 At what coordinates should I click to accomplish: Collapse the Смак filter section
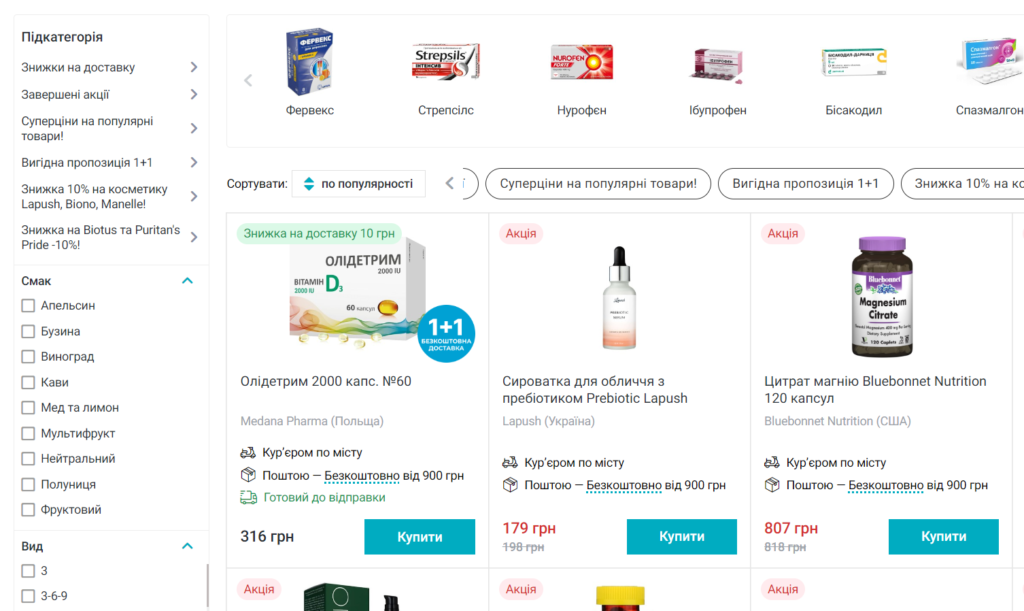(x=187, y=281)
